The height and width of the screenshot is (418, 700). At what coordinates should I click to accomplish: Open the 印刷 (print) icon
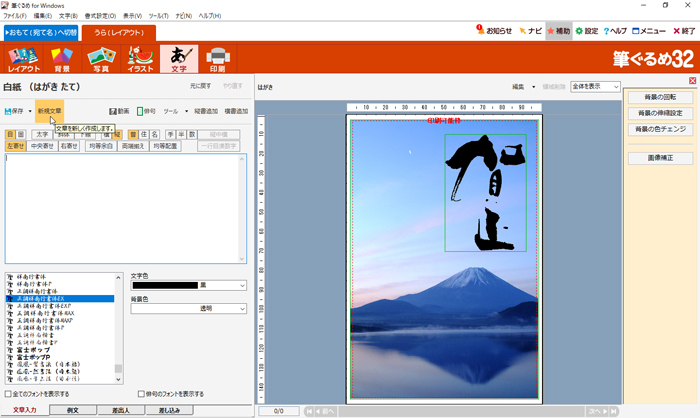point(217,60)
